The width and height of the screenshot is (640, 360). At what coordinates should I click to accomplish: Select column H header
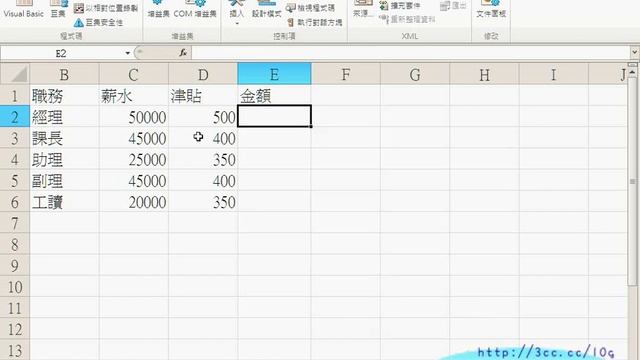point(484,74)
